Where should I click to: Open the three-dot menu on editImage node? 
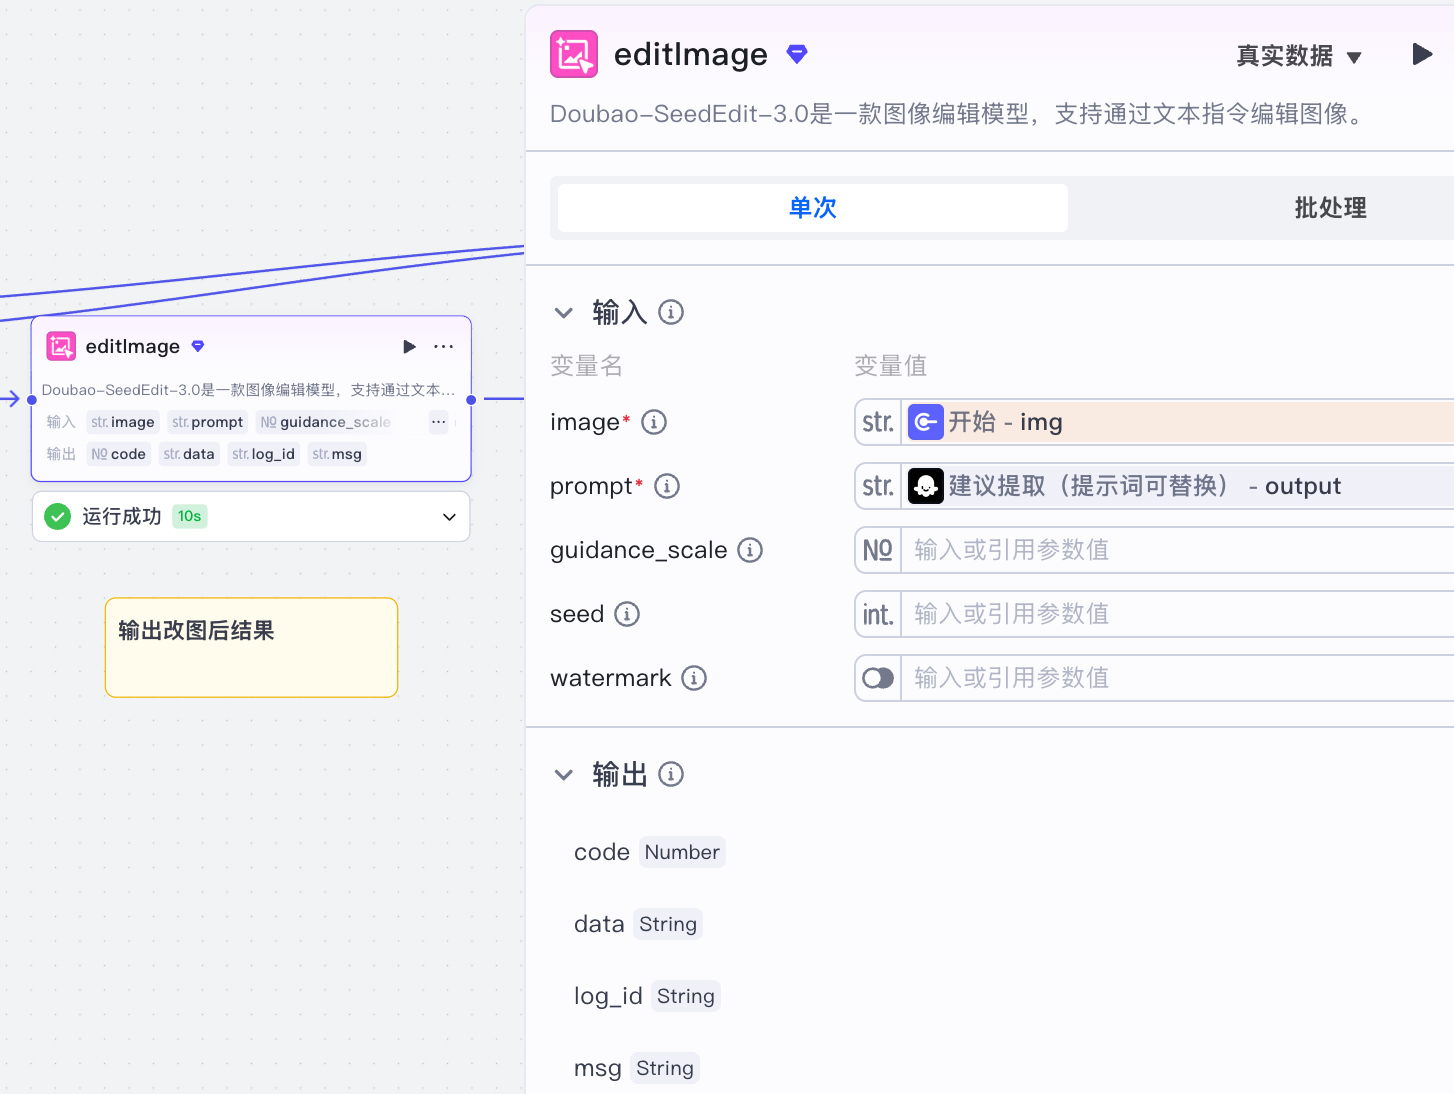tap(443, 347)
